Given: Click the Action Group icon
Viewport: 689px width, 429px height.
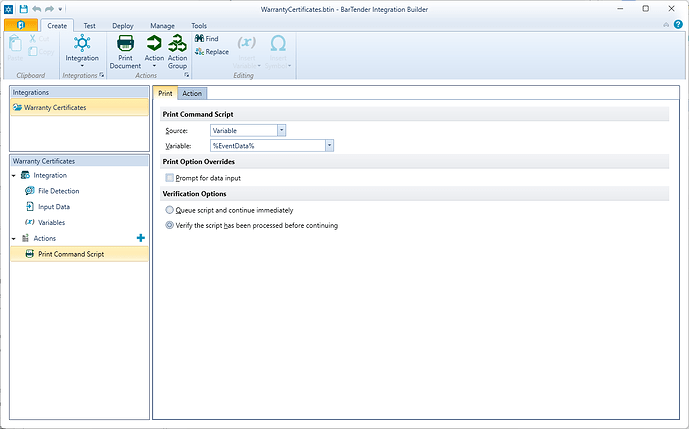Looking at the screenshot, I should click(x=178, y=50).
